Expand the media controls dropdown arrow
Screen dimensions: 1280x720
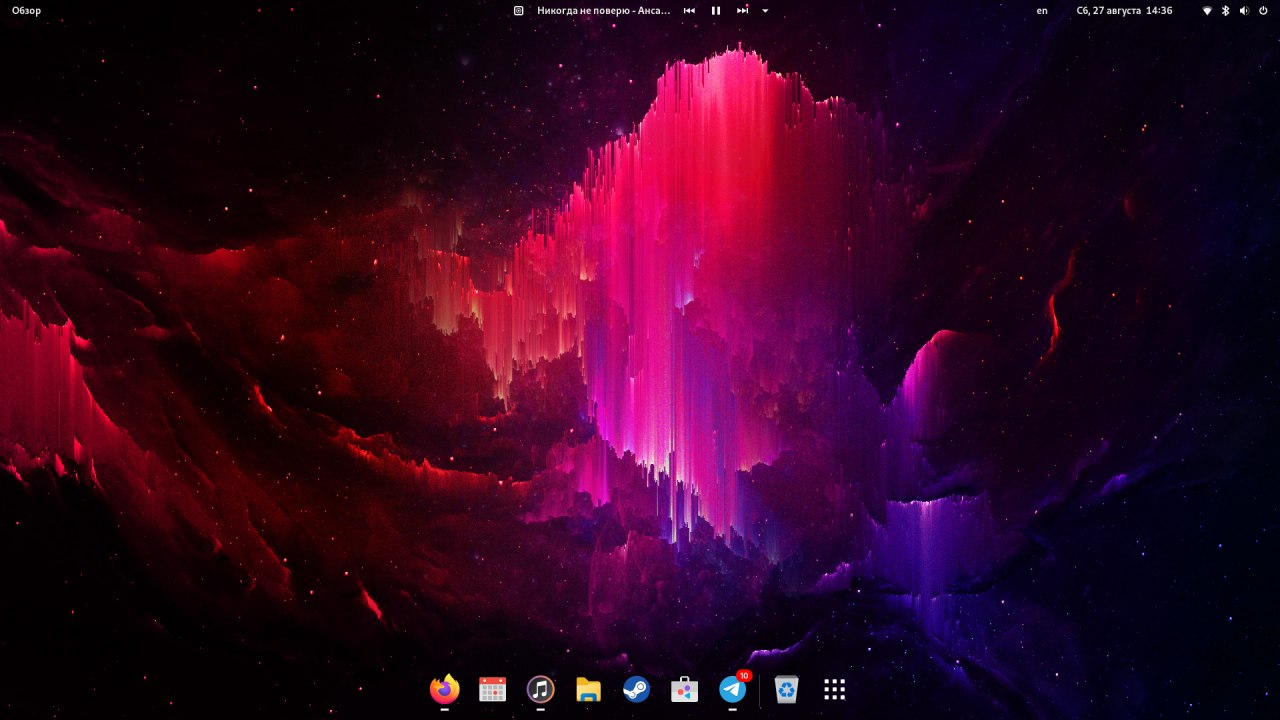click(x=765, y=10)
